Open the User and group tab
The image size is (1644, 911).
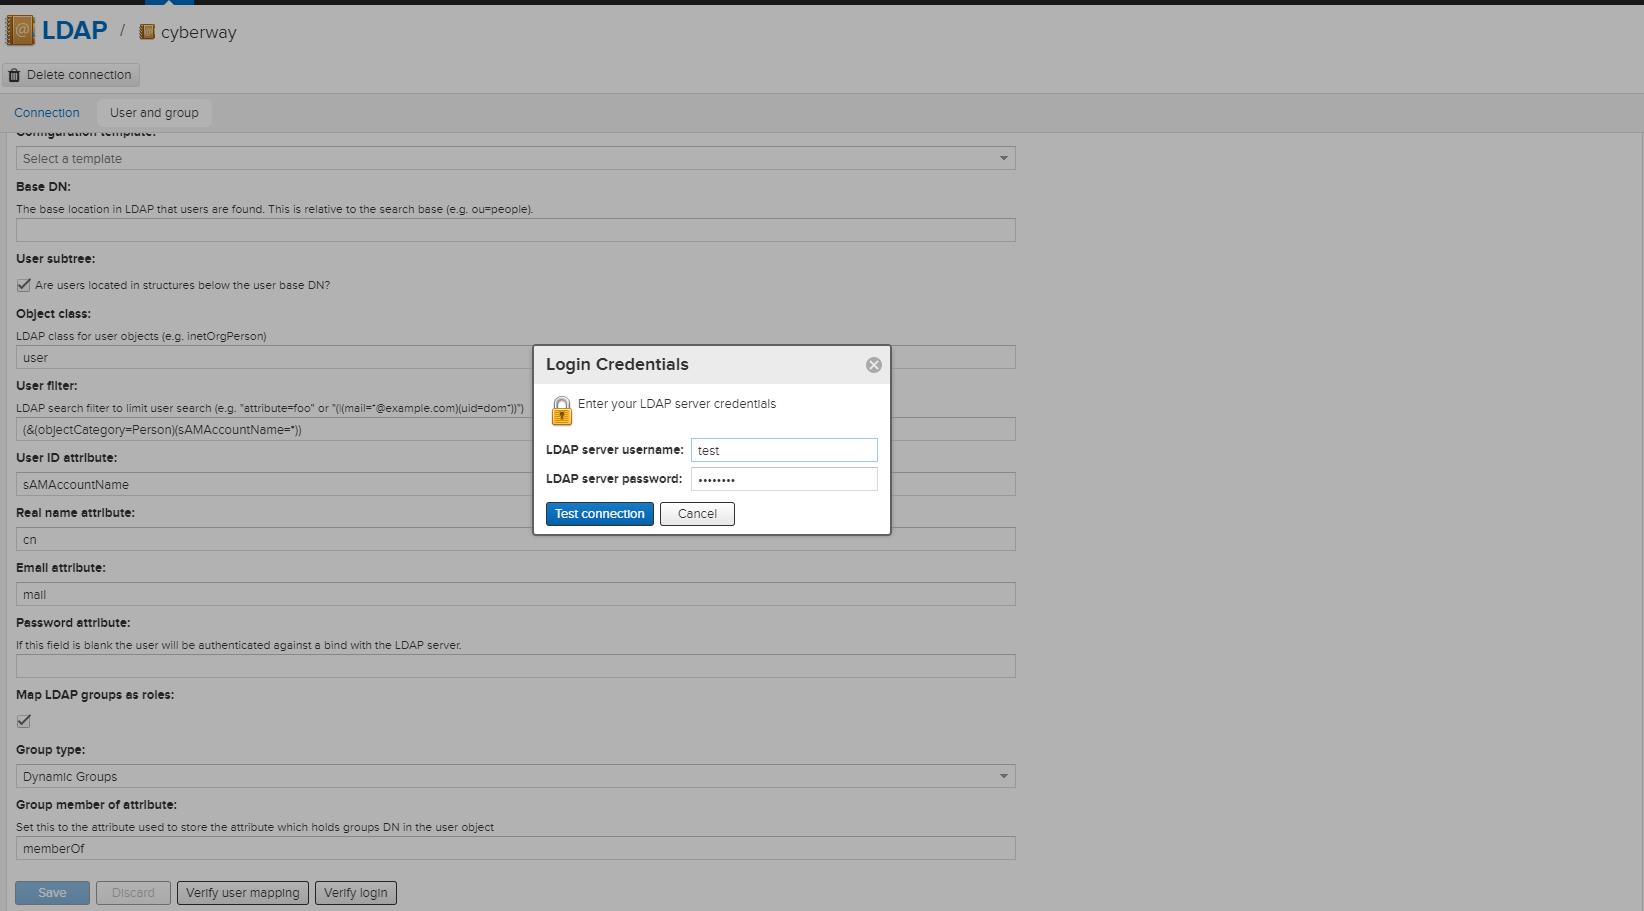[x=154, y=113]
